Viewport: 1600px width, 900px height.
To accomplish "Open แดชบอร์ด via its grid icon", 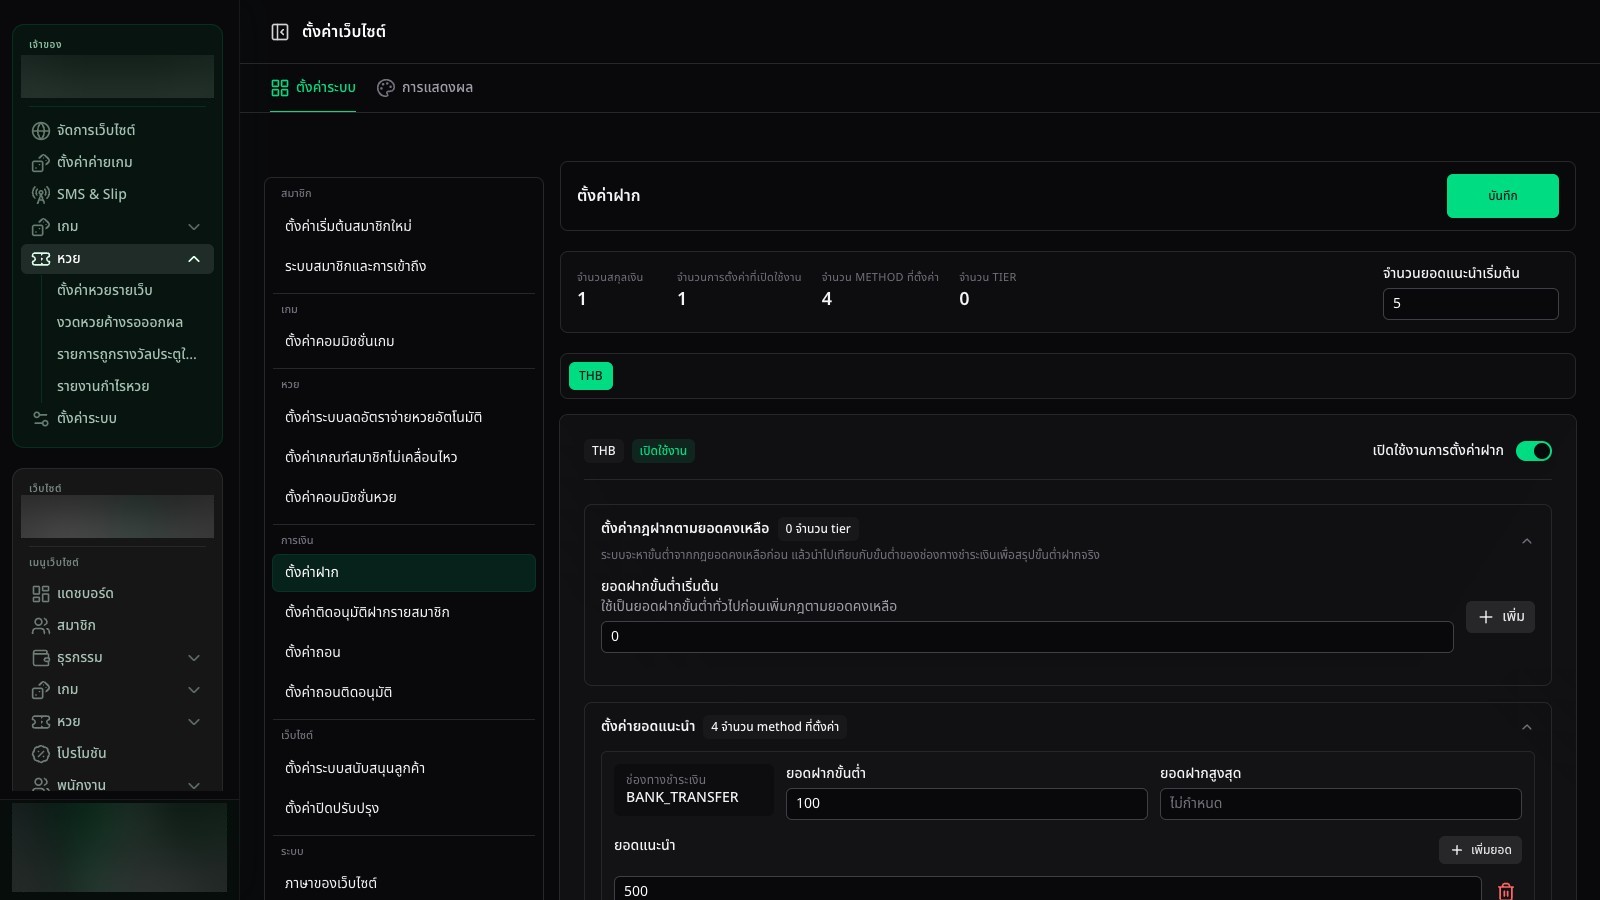I will pyautogui.click(x=41, y=594).
